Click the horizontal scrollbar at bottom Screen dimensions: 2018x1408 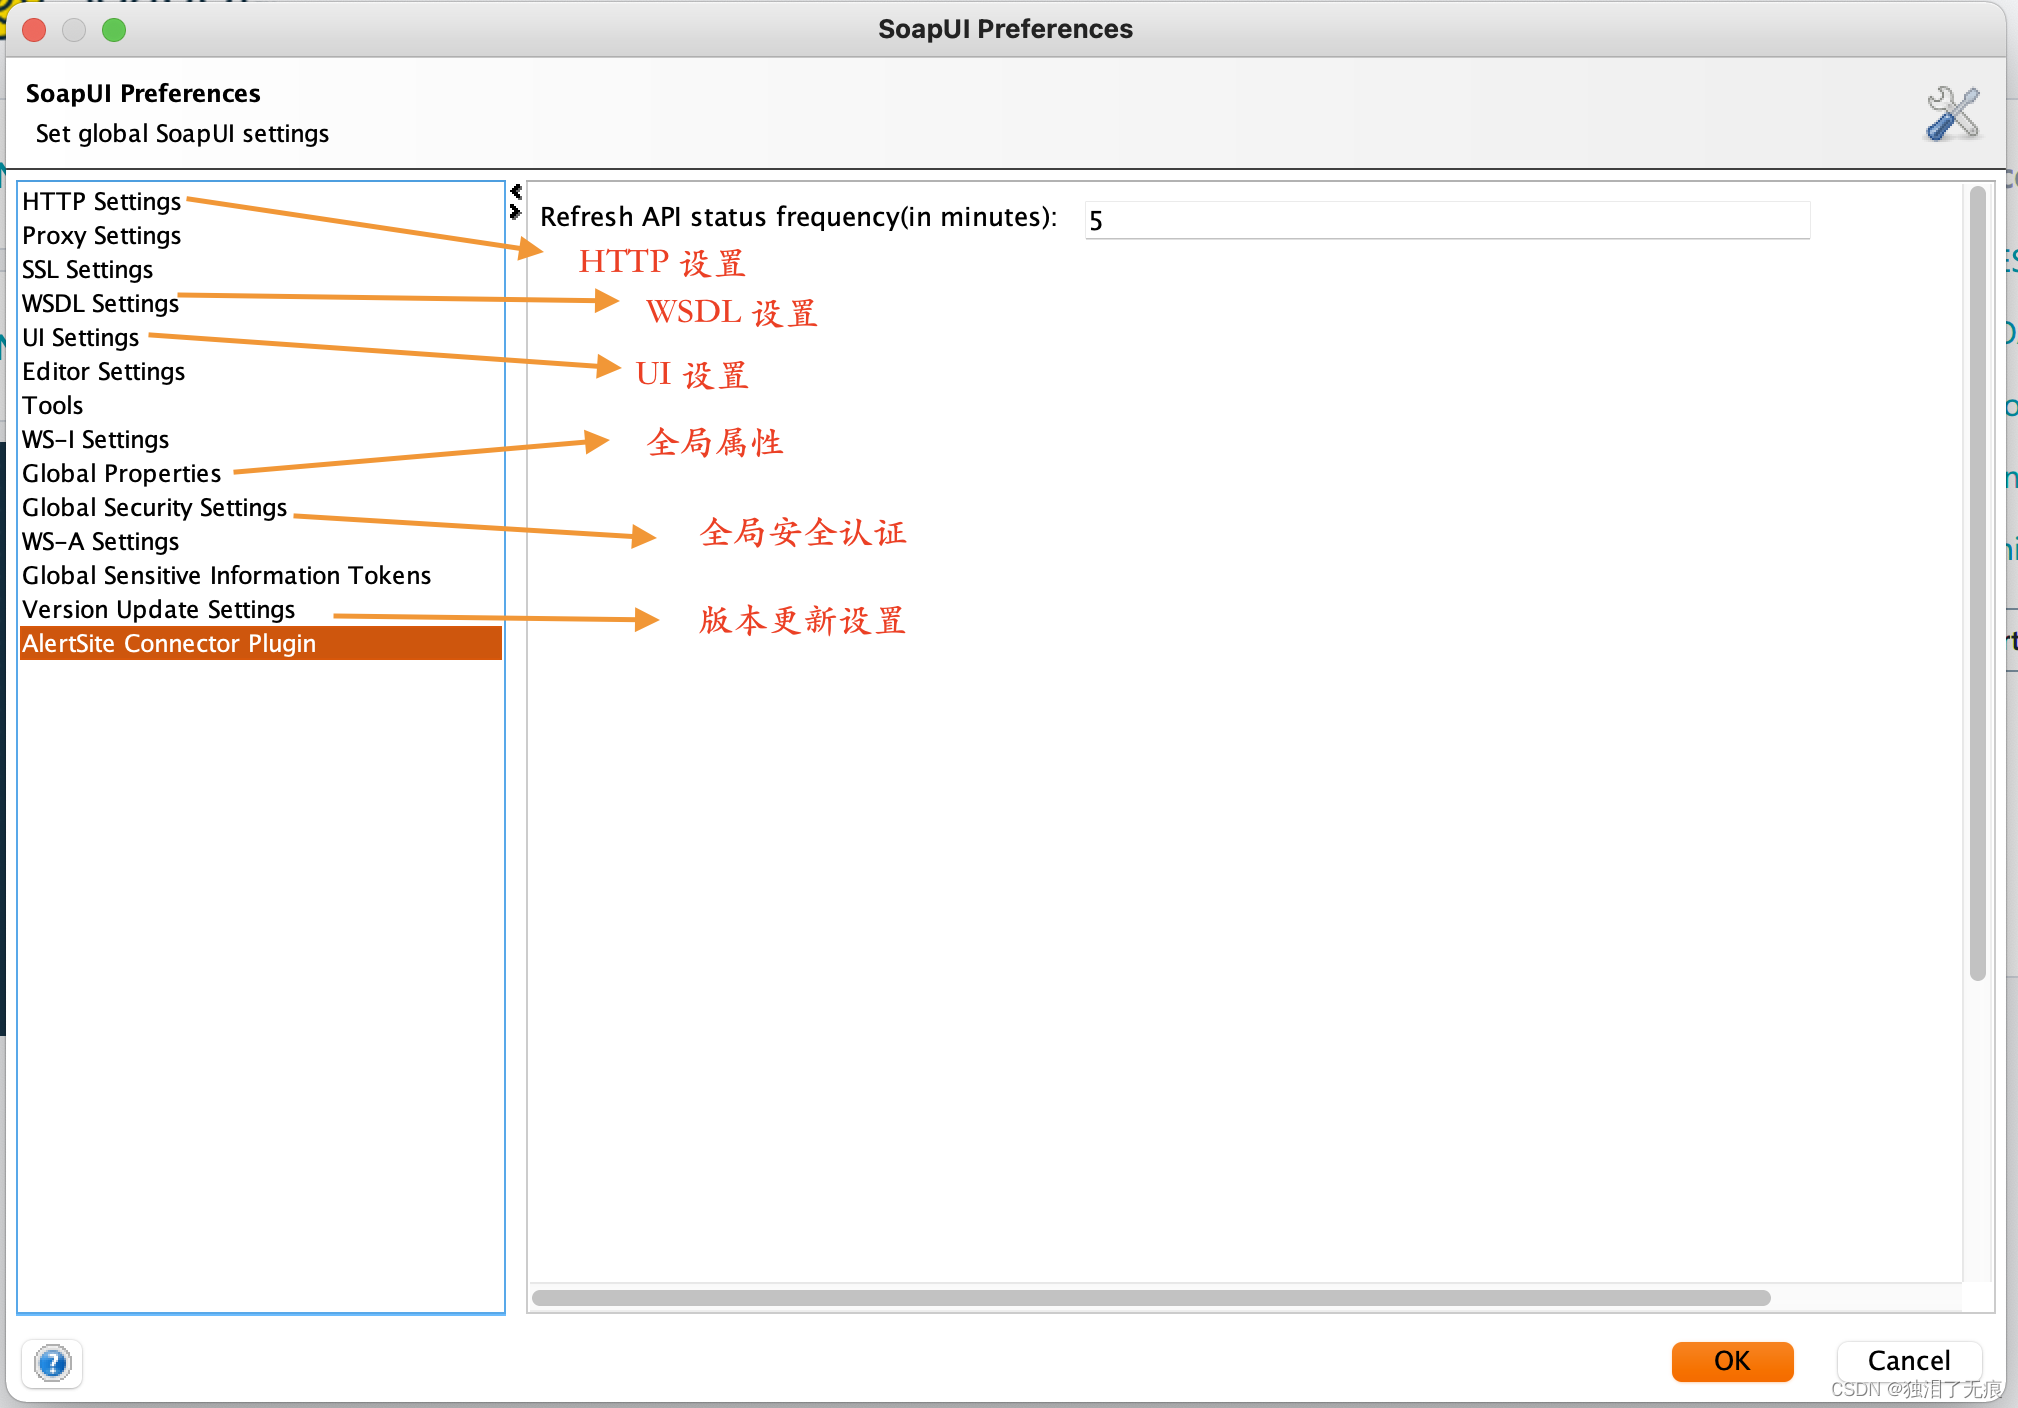[1150, 1298]
